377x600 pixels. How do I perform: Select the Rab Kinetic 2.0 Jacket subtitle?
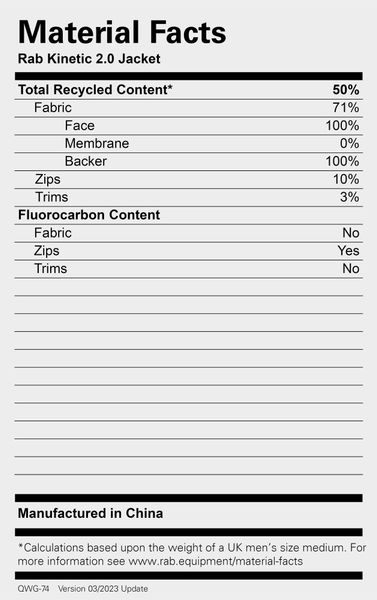pos(89,59)
